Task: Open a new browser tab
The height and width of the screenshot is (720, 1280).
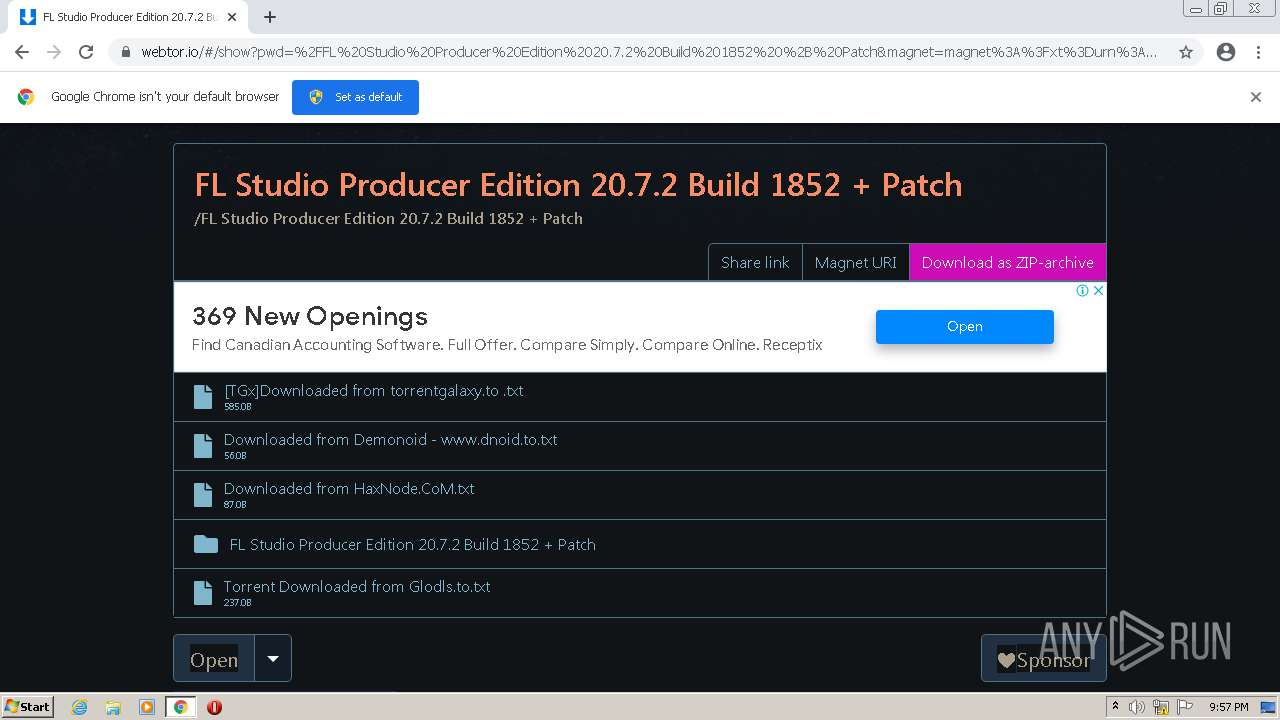Action: click(270, 17)
